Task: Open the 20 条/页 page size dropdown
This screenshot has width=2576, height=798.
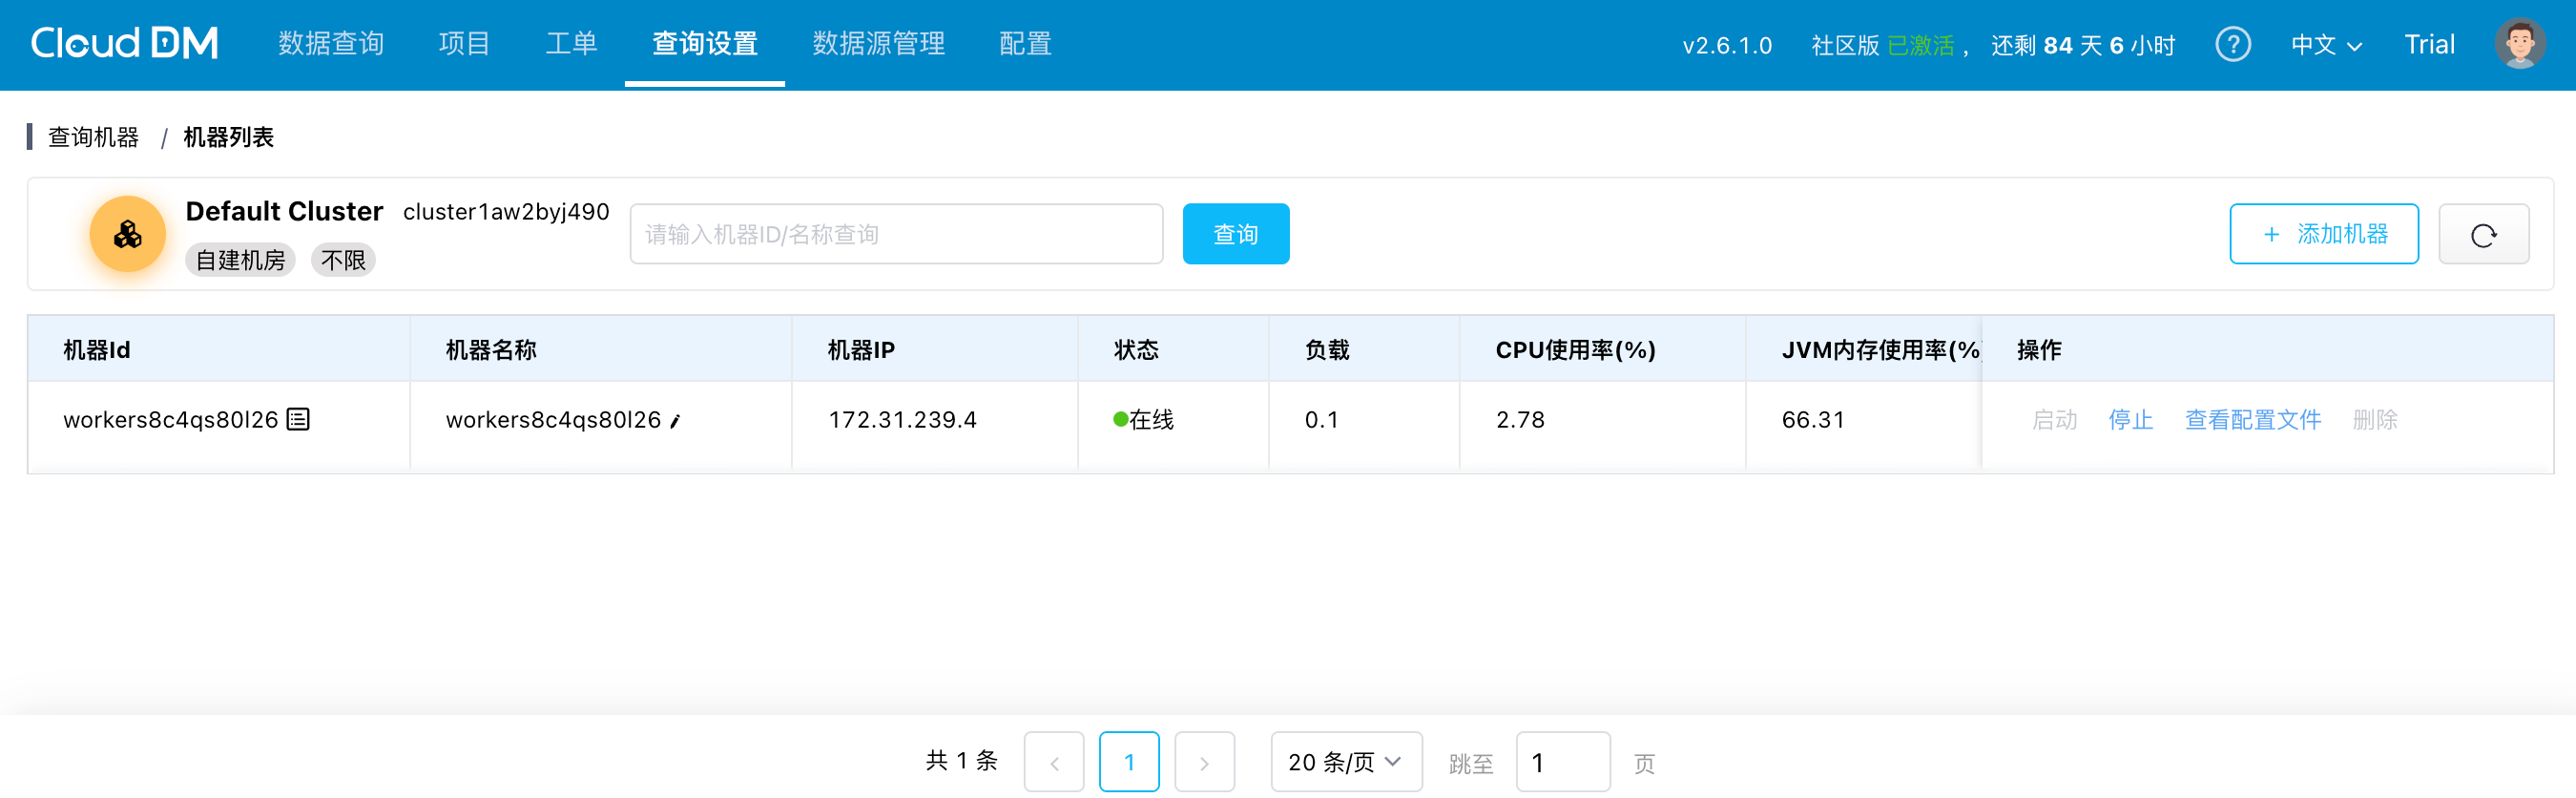Action: pos(1345,762)
